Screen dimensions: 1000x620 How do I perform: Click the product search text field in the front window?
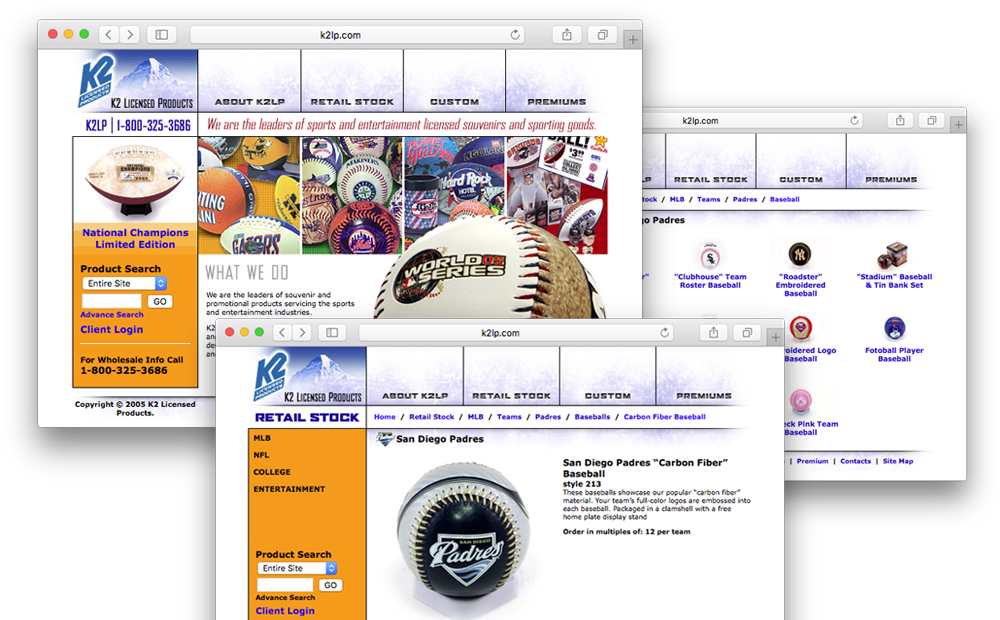coord(285,585)
